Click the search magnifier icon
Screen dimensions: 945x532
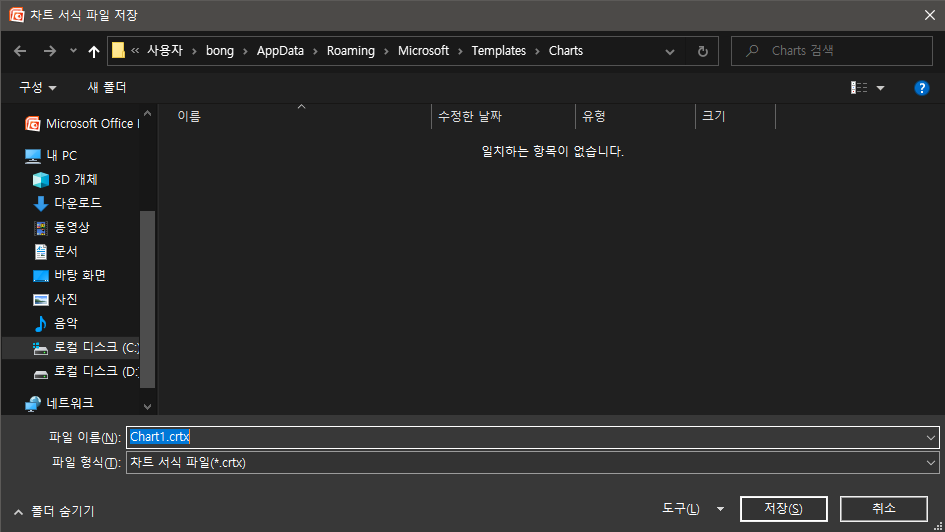(752, 51)
